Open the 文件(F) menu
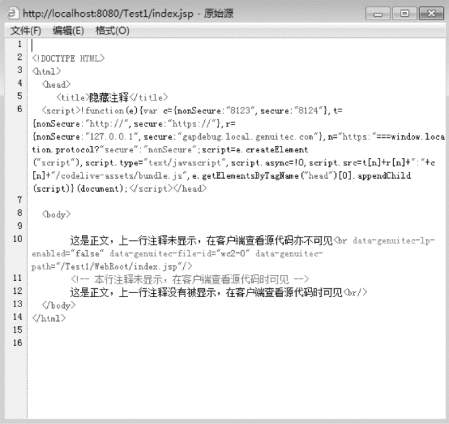 [x=26, y=31]
